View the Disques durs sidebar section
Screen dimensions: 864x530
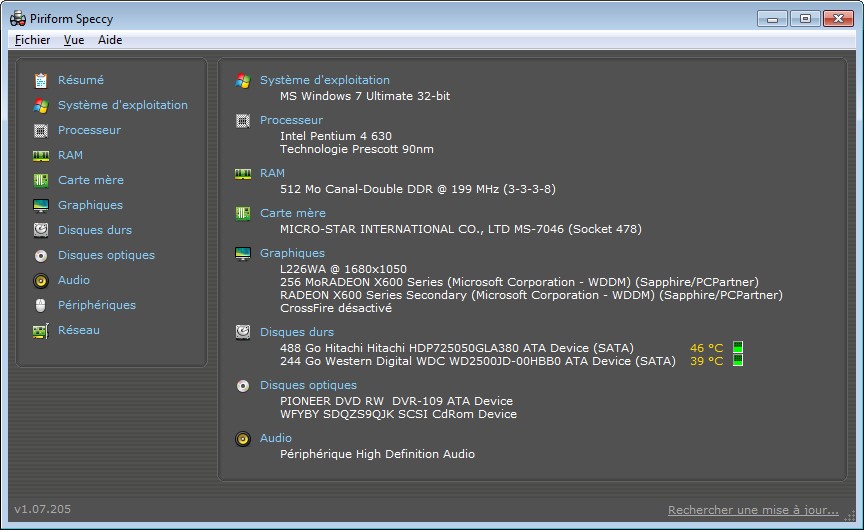click(95, 230)
